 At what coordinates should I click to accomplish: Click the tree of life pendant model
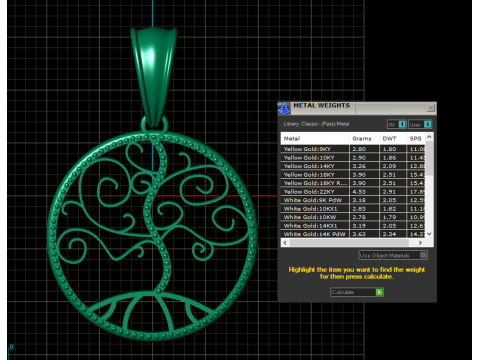pyautogui.click(x=152, y=235)
